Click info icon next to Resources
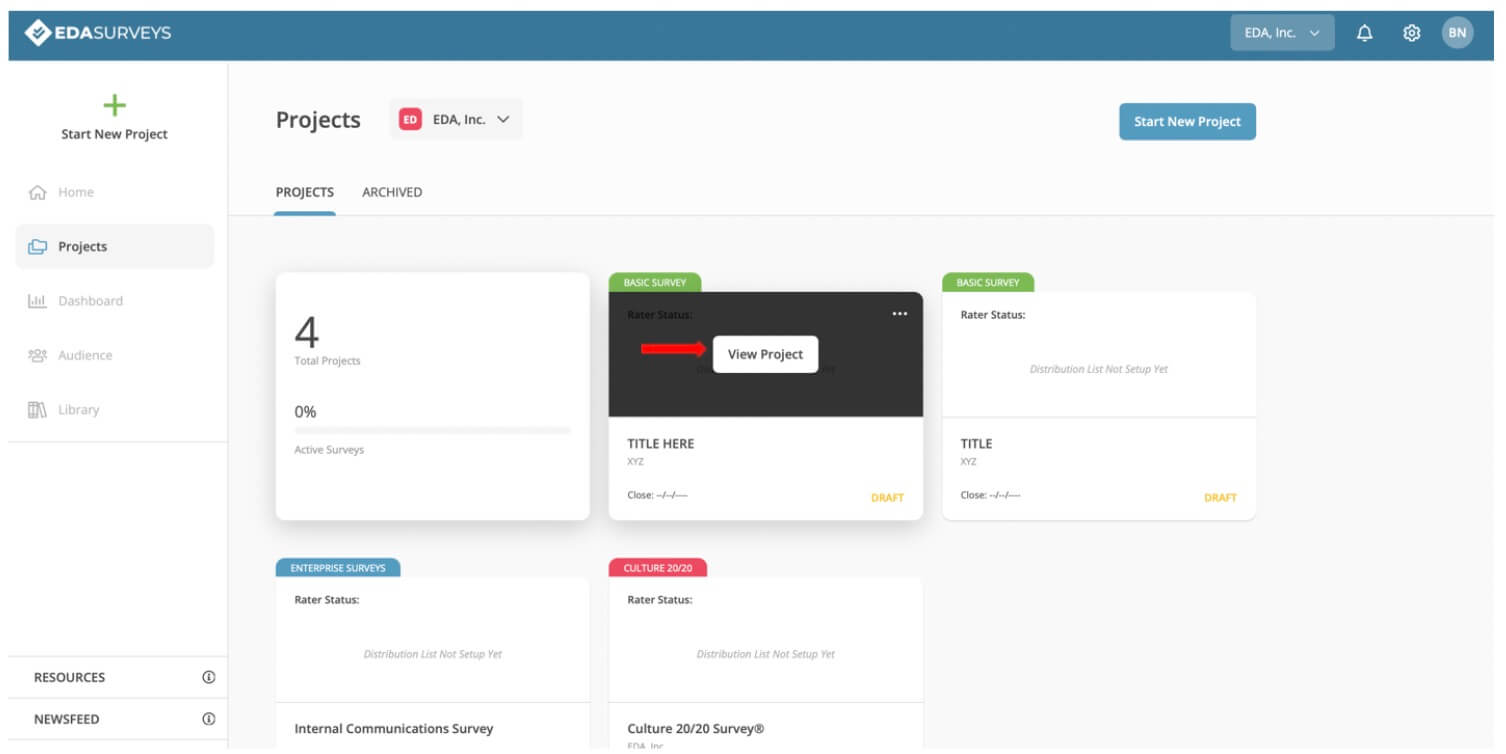This screenshot has width=1506, height=754. (x=209, y=677)
